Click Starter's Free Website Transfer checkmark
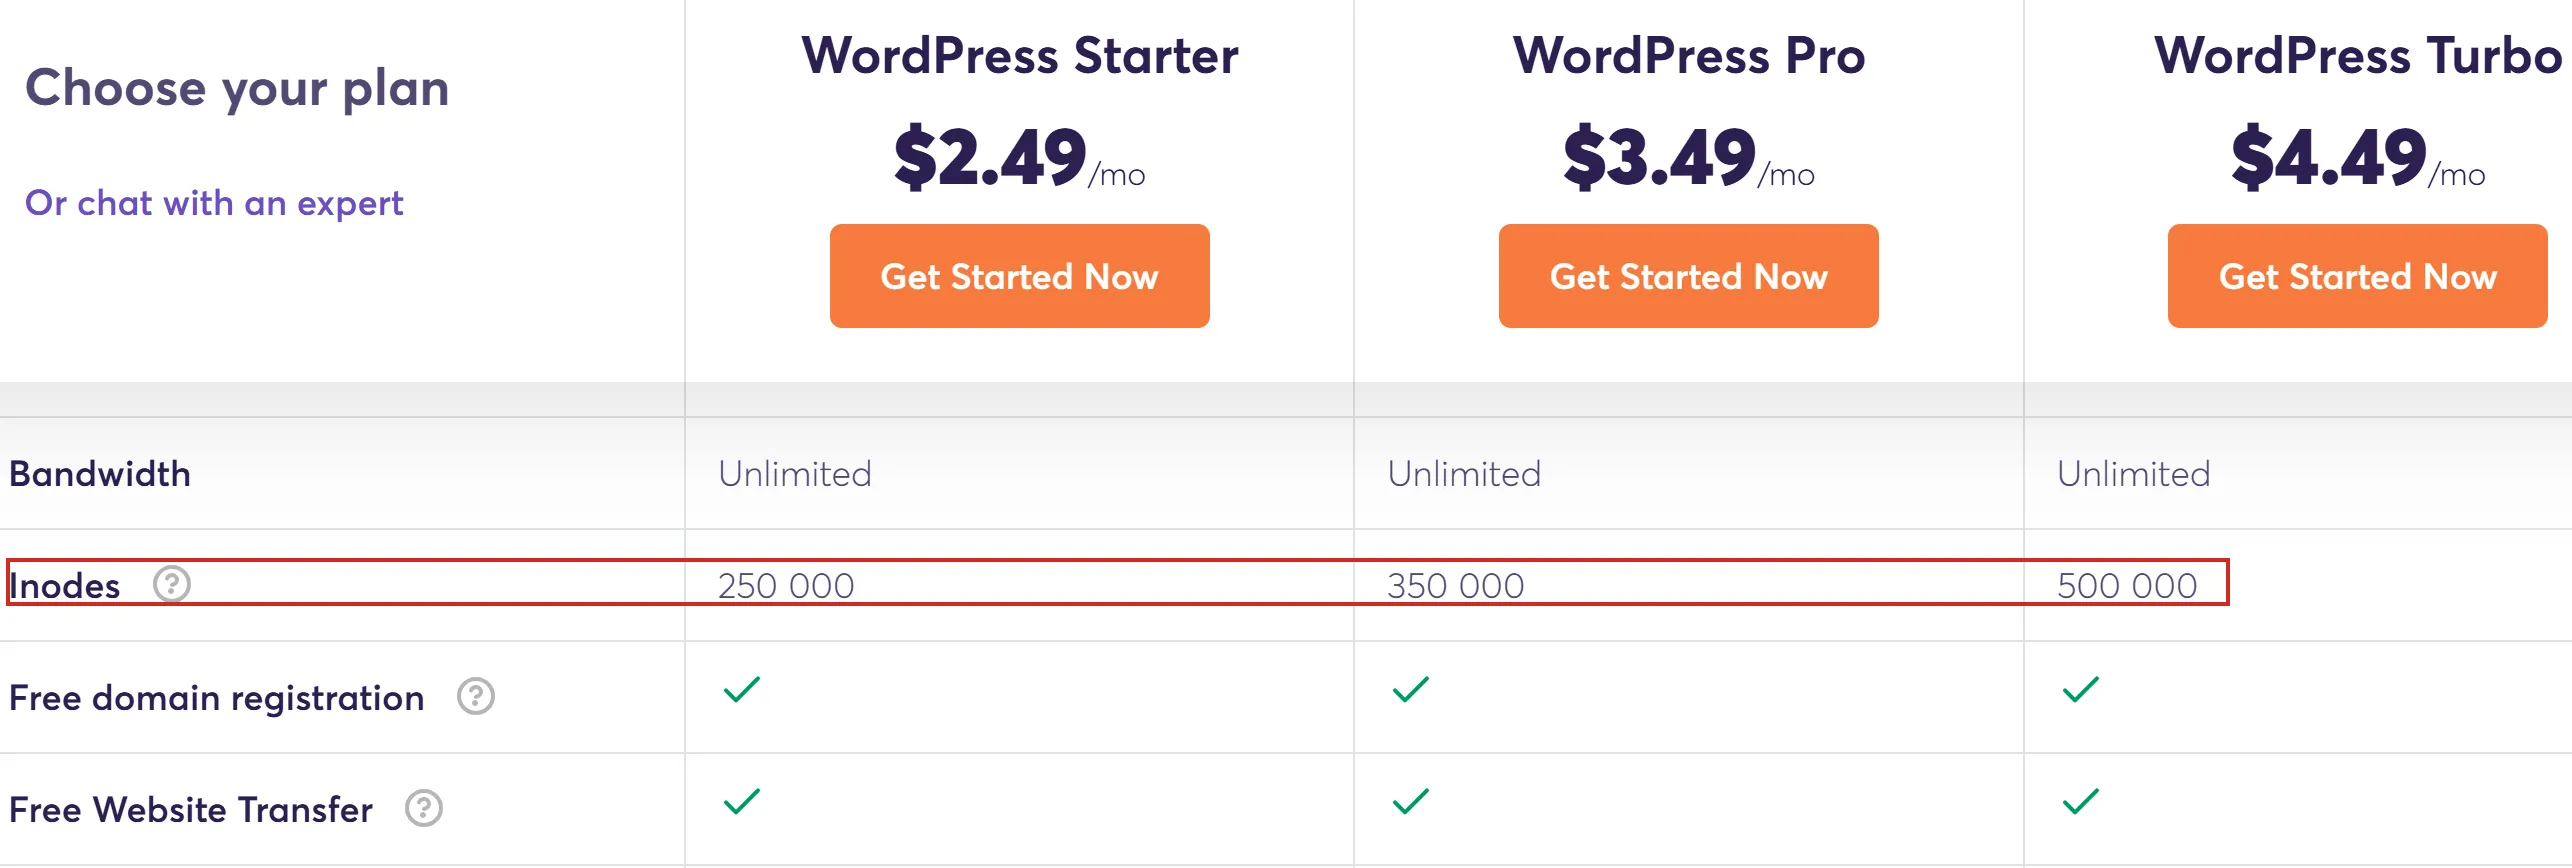Screen dimensions: 2572x868 click(x=742, y=801)
